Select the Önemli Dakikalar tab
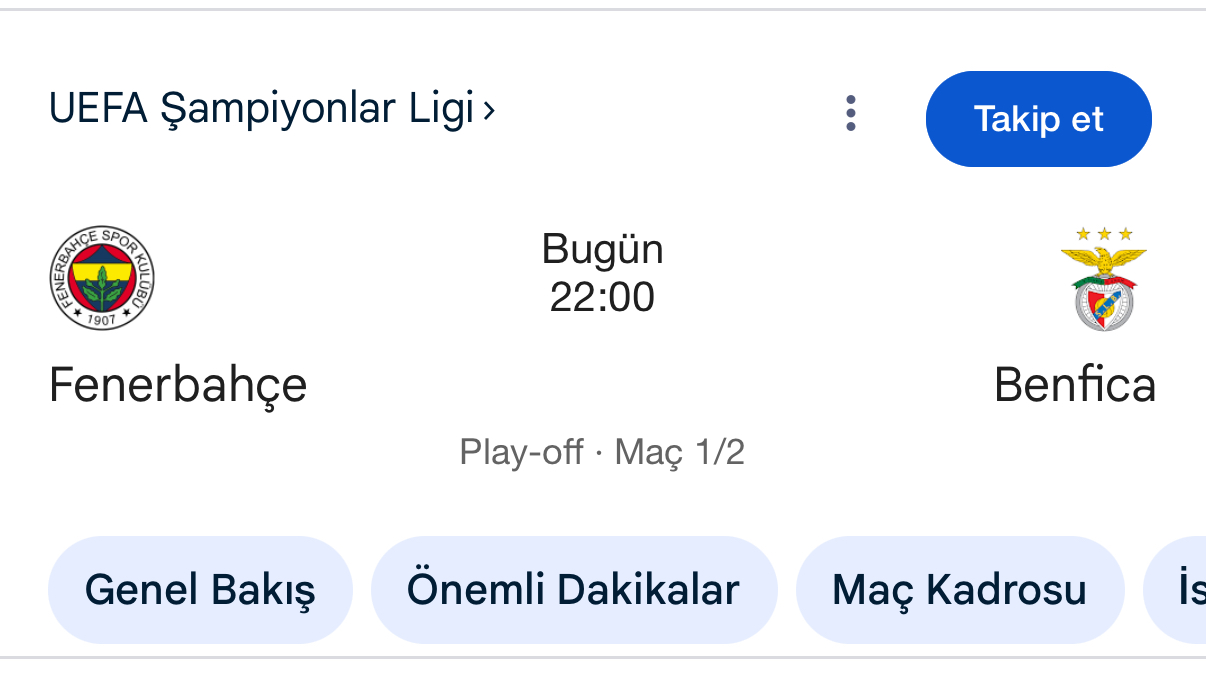 (573, 590)
